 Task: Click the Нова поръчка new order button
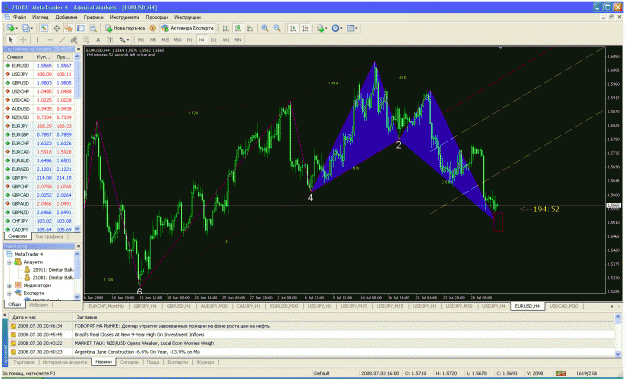125,28
